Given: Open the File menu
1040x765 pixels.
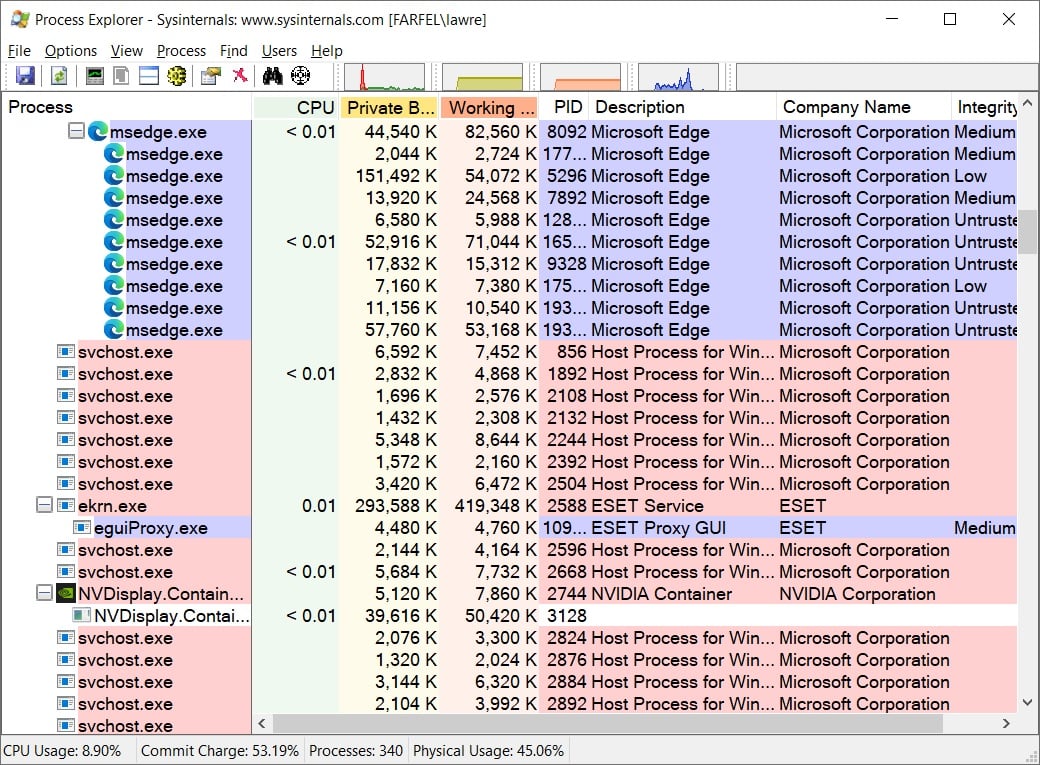Looking at the screenshot, I should pyautogui.click(x=19, y=50).
